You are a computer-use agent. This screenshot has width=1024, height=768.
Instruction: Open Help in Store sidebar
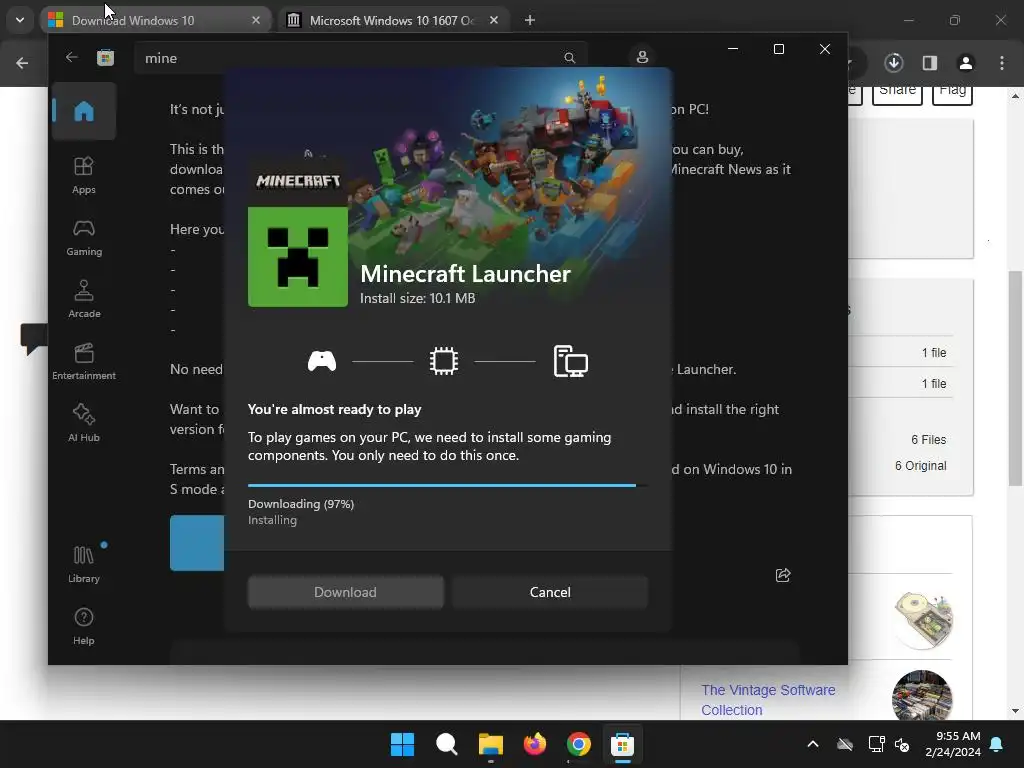tap(84, 626)
